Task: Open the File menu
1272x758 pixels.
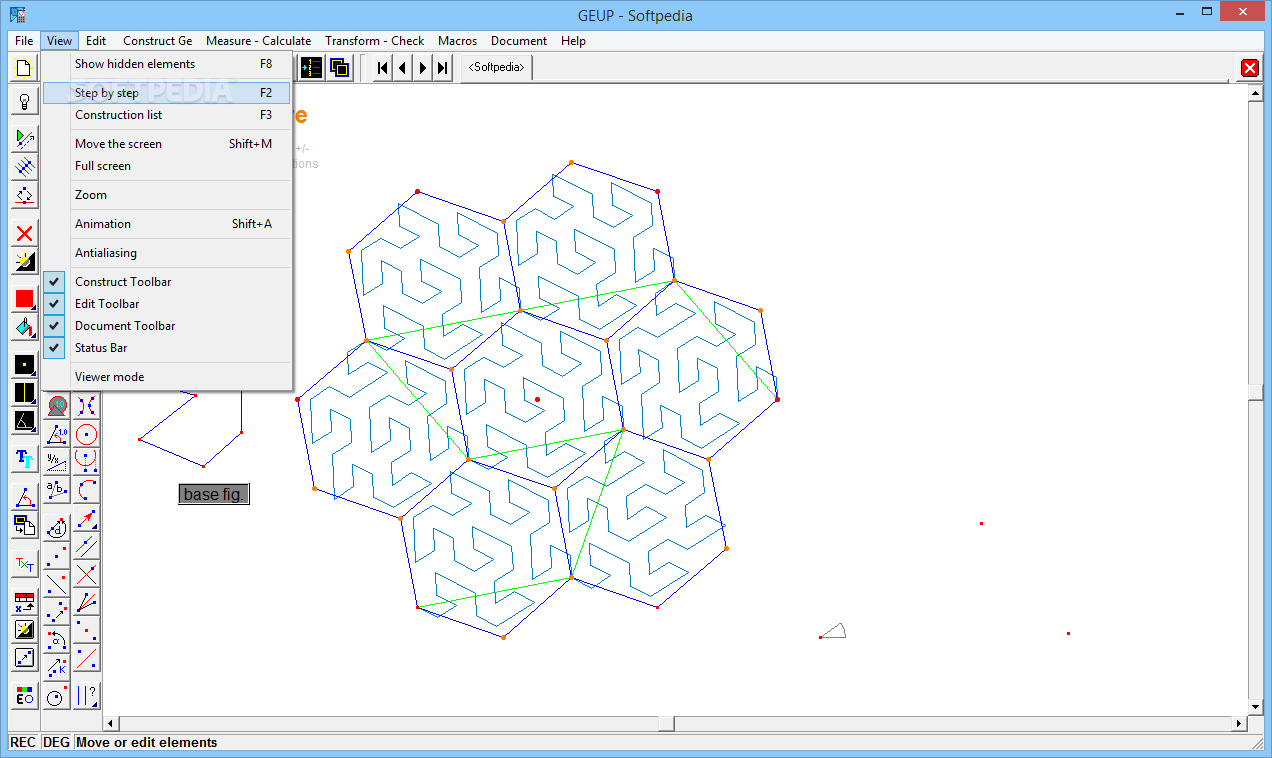Action: coord(24,41)
